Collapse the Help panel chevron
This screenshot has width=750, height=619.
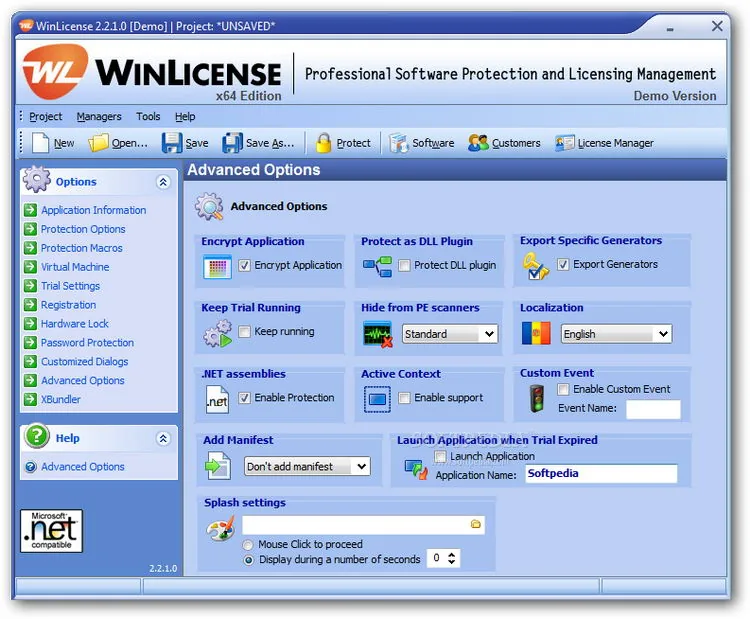(x=163, y=438)
